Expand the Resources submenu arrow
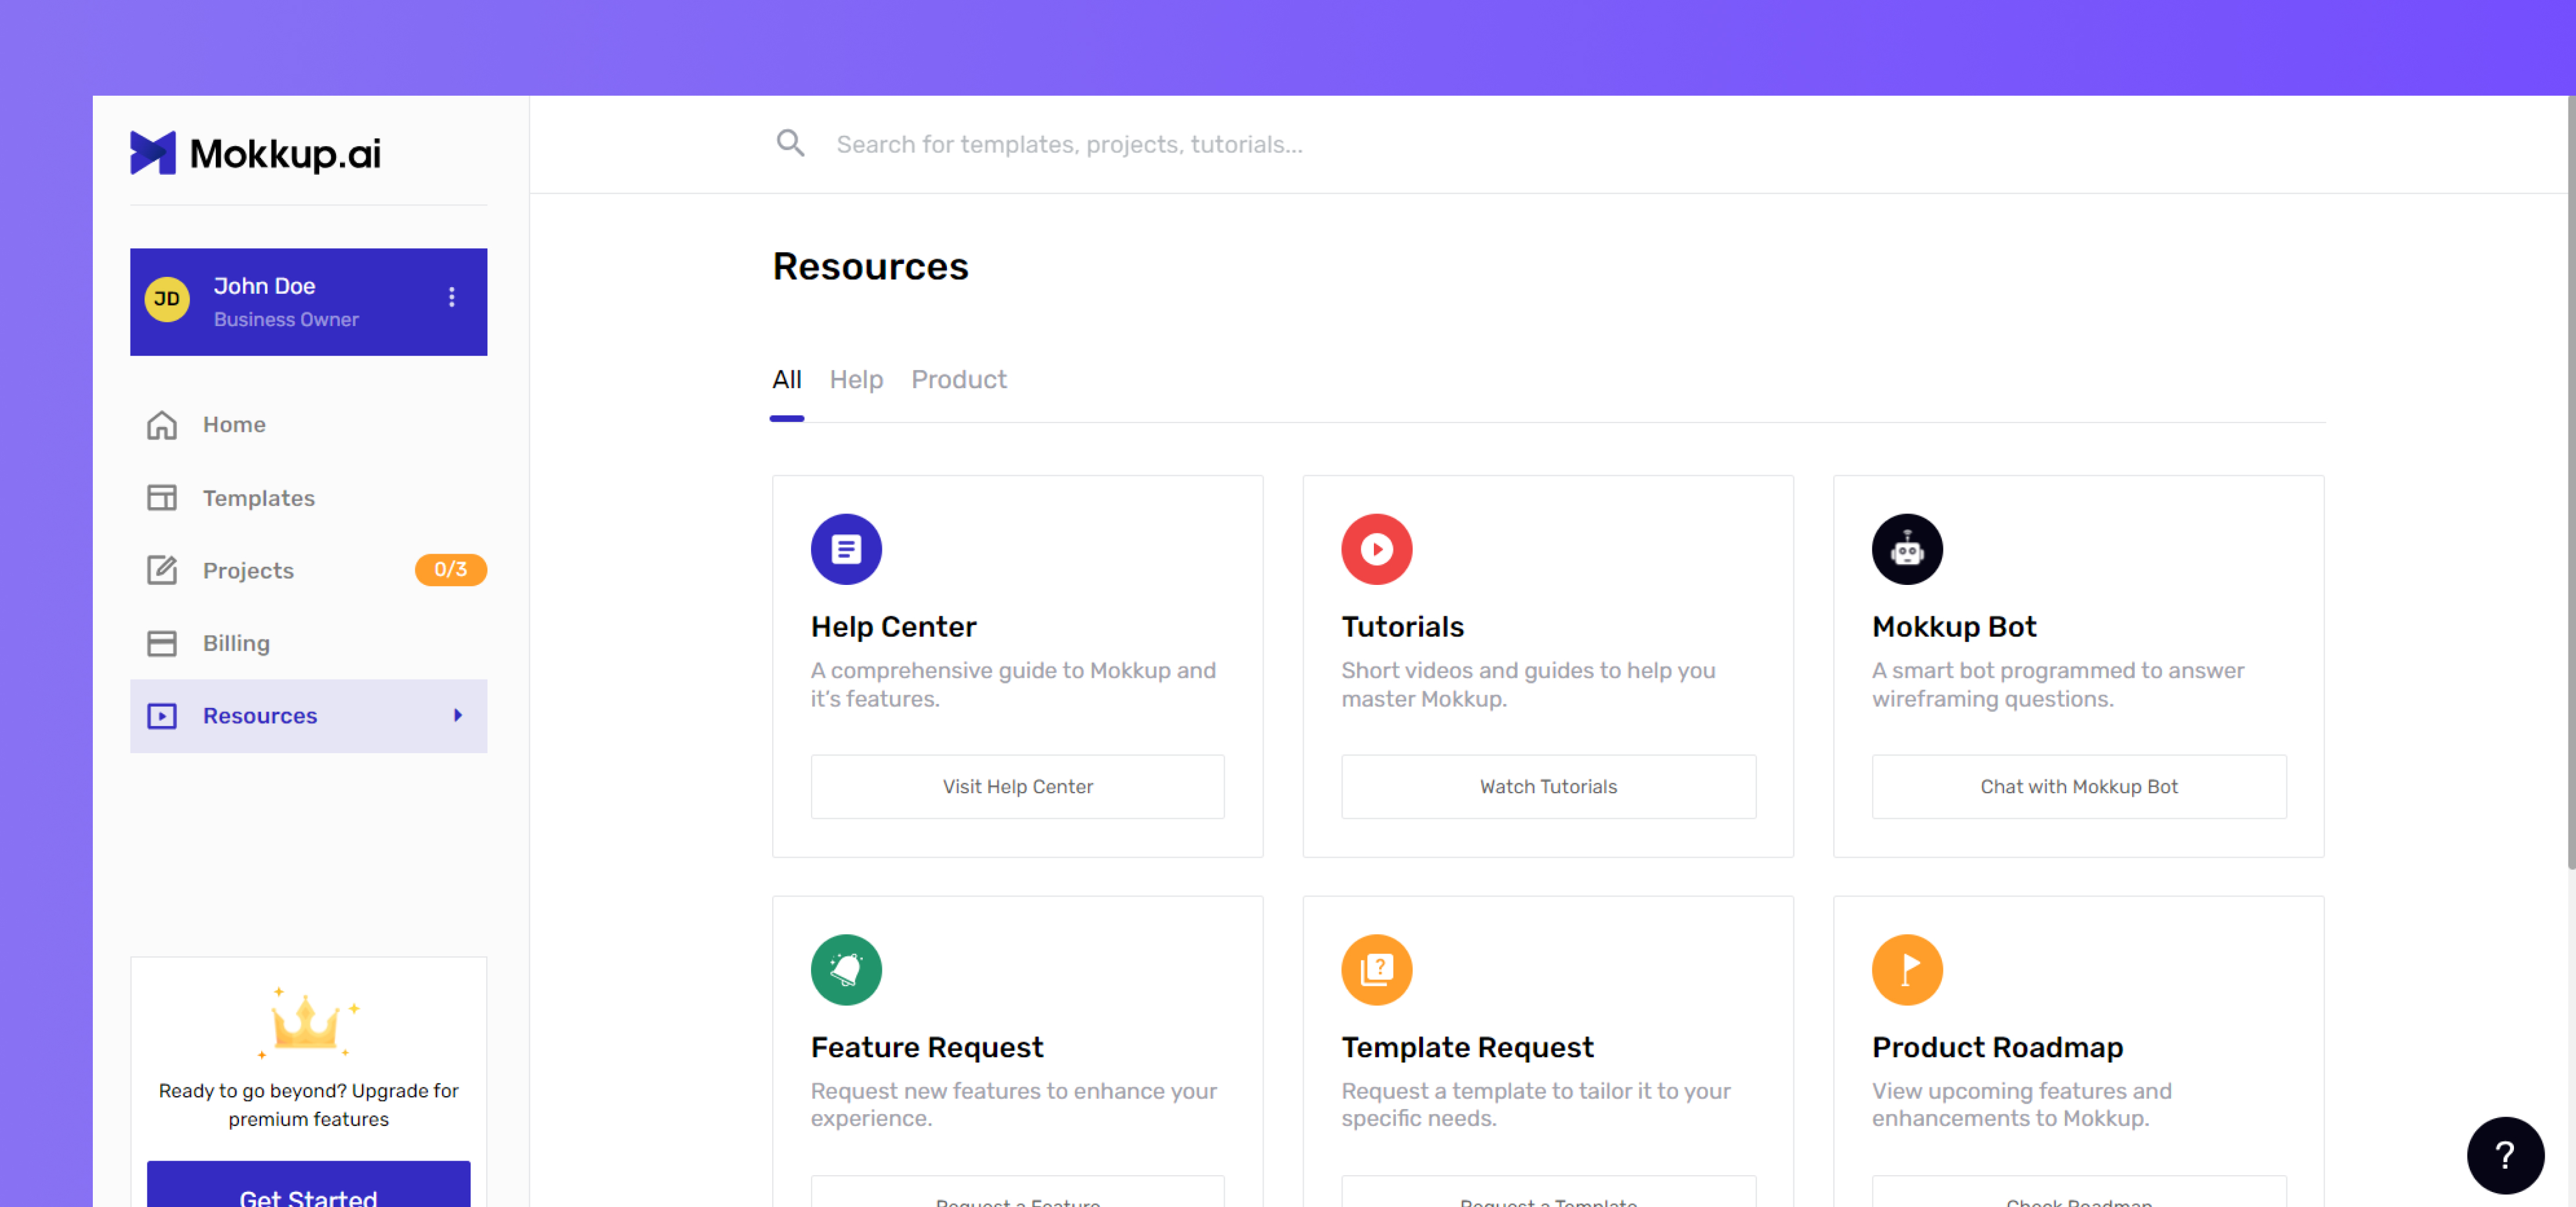 [458, 715]
